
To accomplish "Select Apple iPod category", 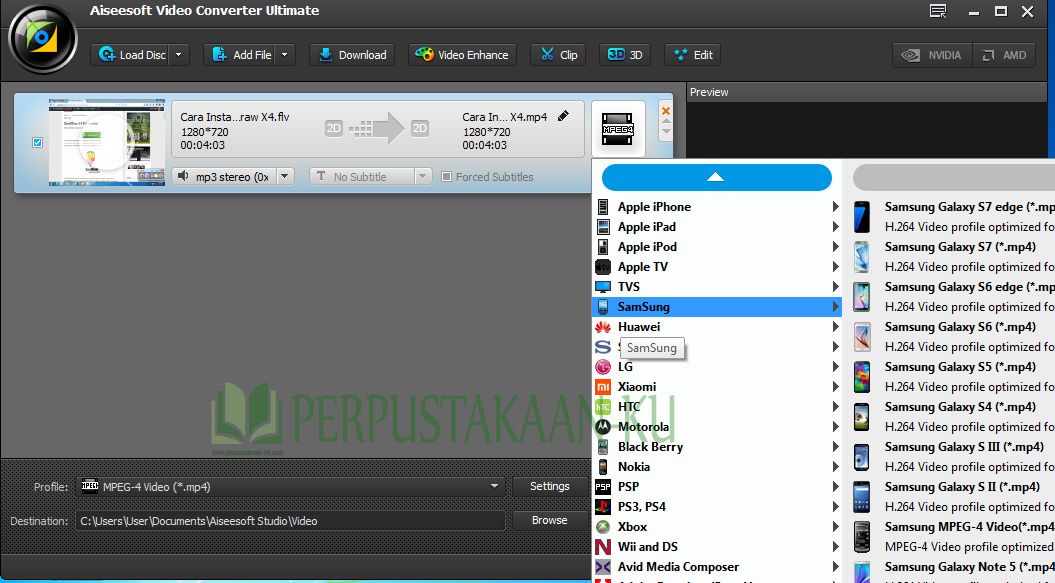I will (x=717, y=246).
